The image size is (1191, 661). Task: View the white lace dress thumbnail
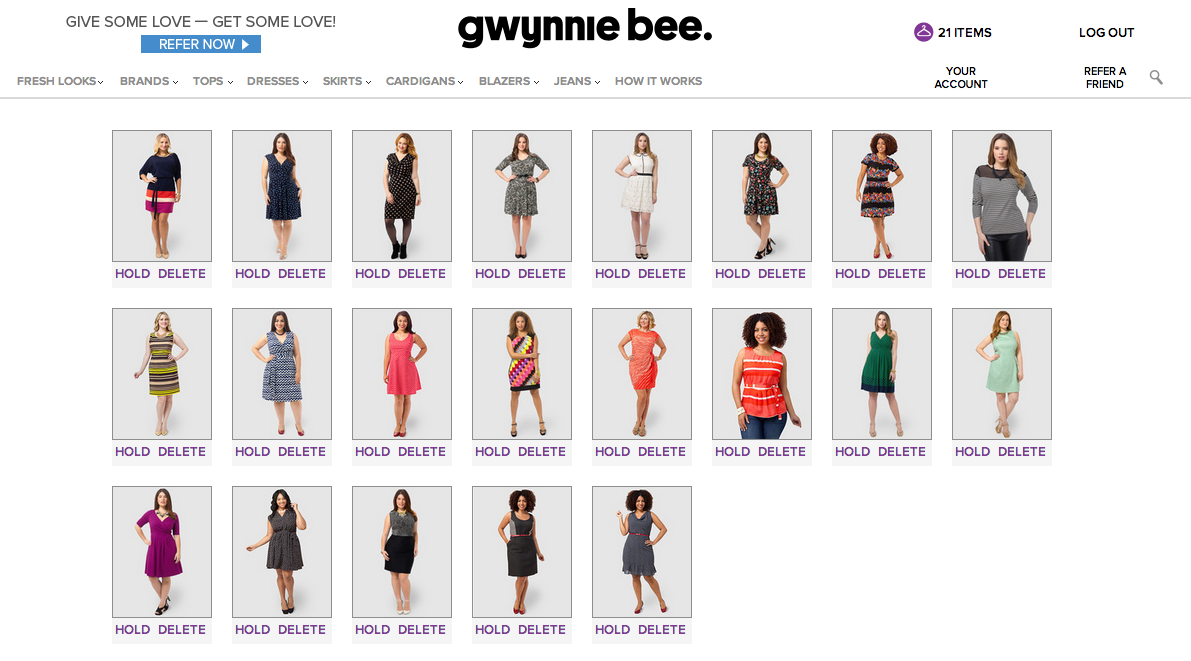click(x=642, y=196)
